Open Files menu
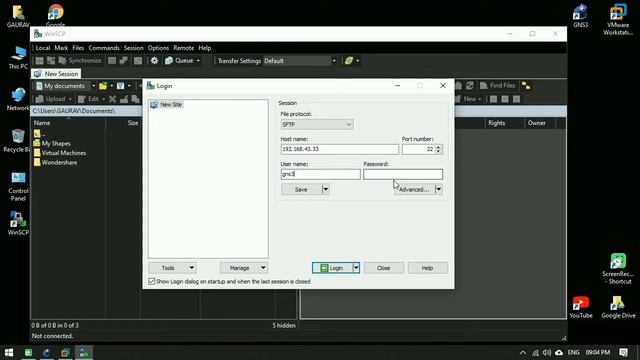Image resolution: width=640 pixels, height=360 pixels. [78, 48]
